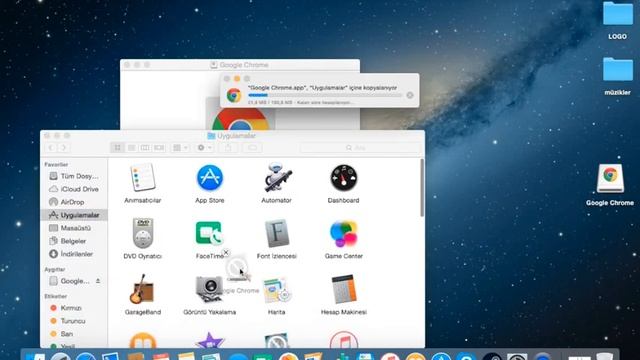This screenshot has height=360, width=640.
Task: Click the Finder window vertical scrollbar
Action: [422, 188]
